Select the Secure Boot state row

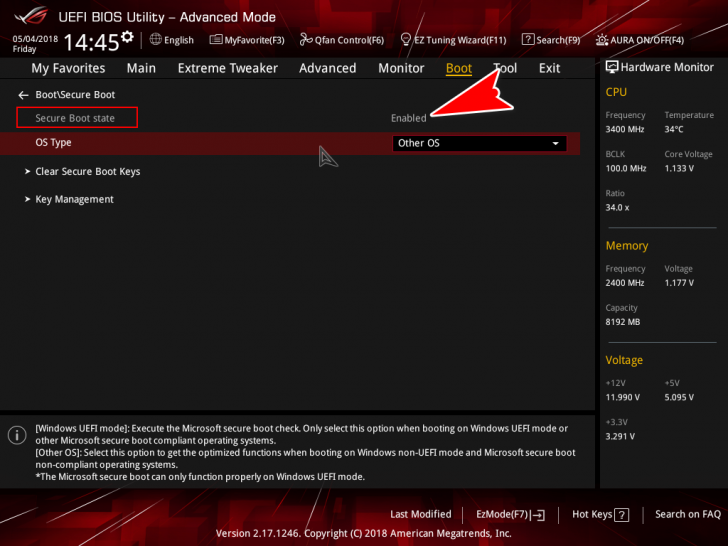77,117
